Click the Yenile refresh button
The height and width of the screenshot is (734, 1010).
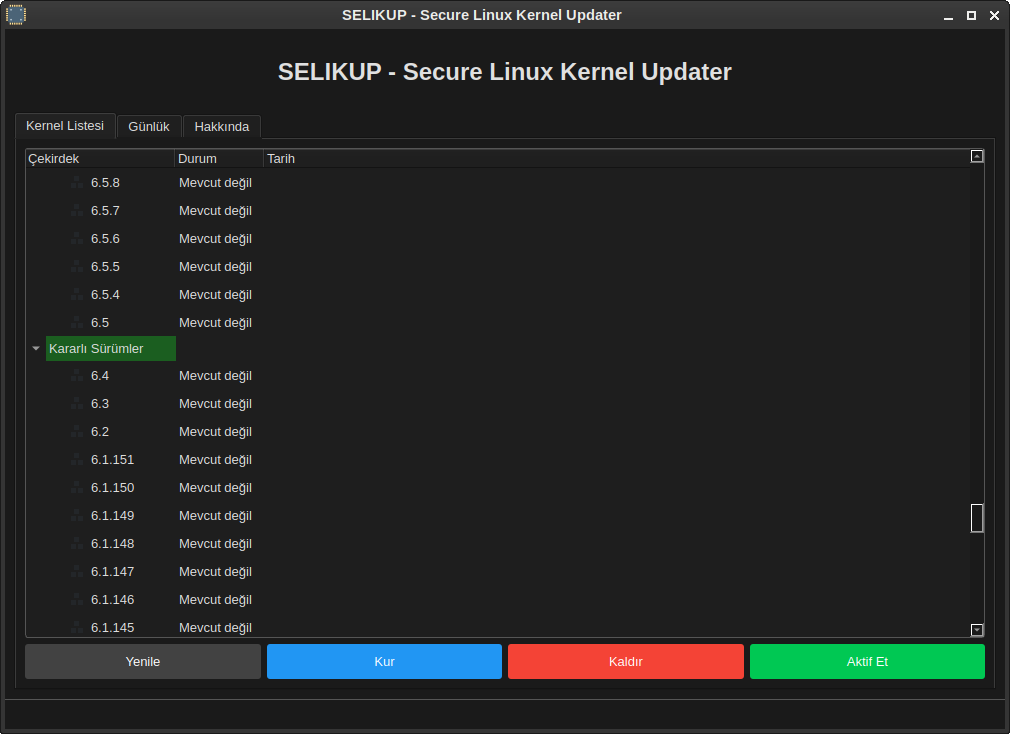point(143,662)
